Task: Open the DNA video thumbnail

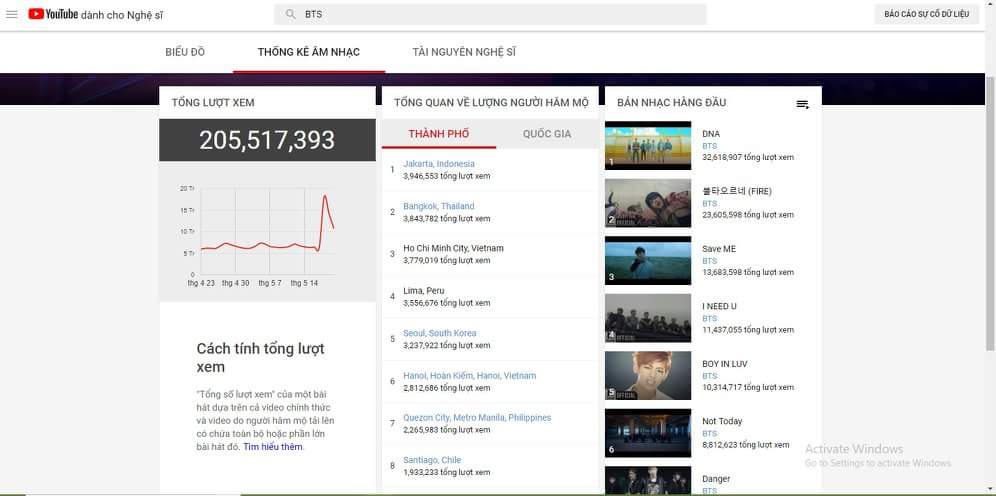Action: 648,145
